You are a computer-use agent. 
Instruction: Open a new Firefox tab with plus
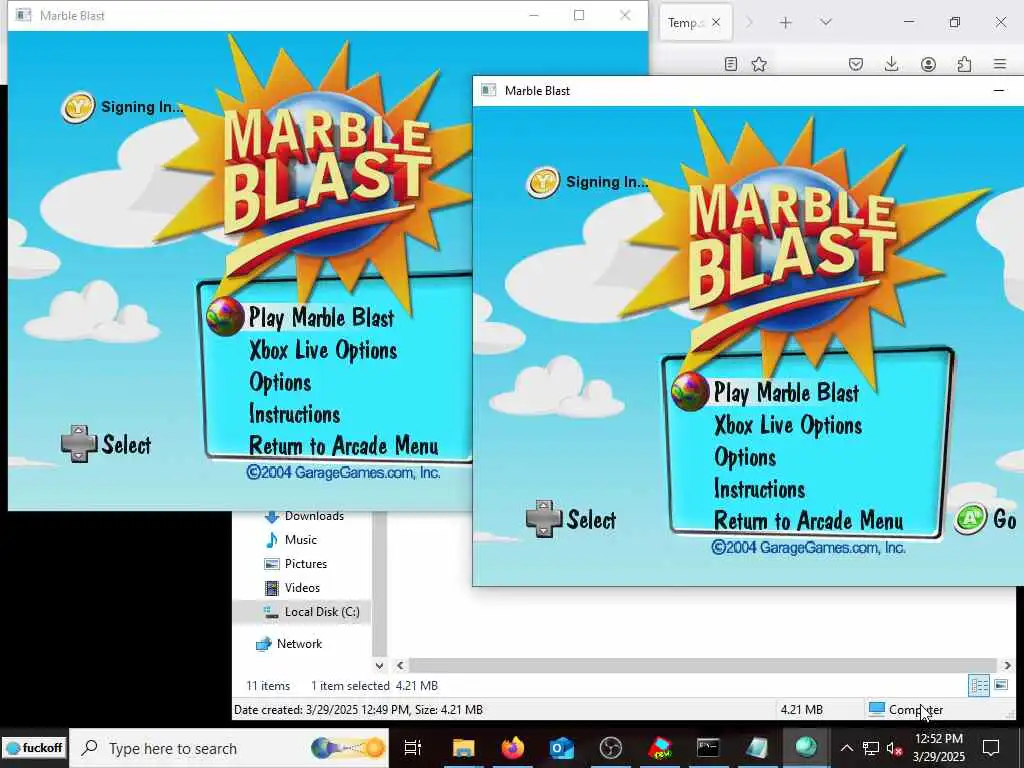pos(786,23)
